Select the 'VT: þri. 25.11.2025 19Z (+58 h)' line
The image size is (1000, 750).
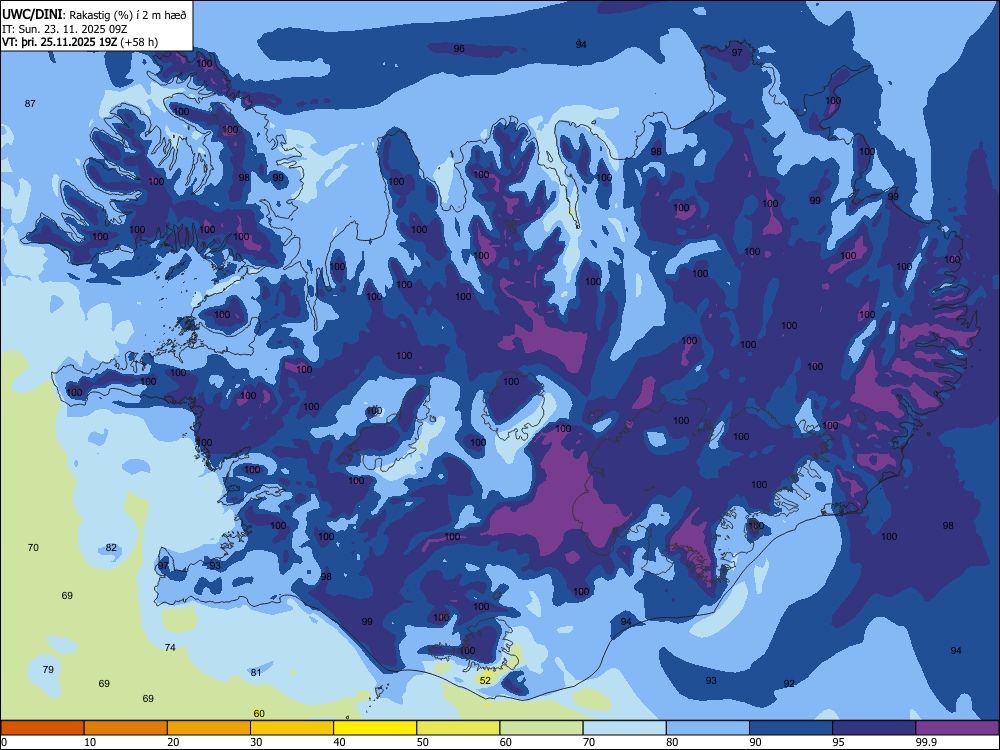coord(80,42)
